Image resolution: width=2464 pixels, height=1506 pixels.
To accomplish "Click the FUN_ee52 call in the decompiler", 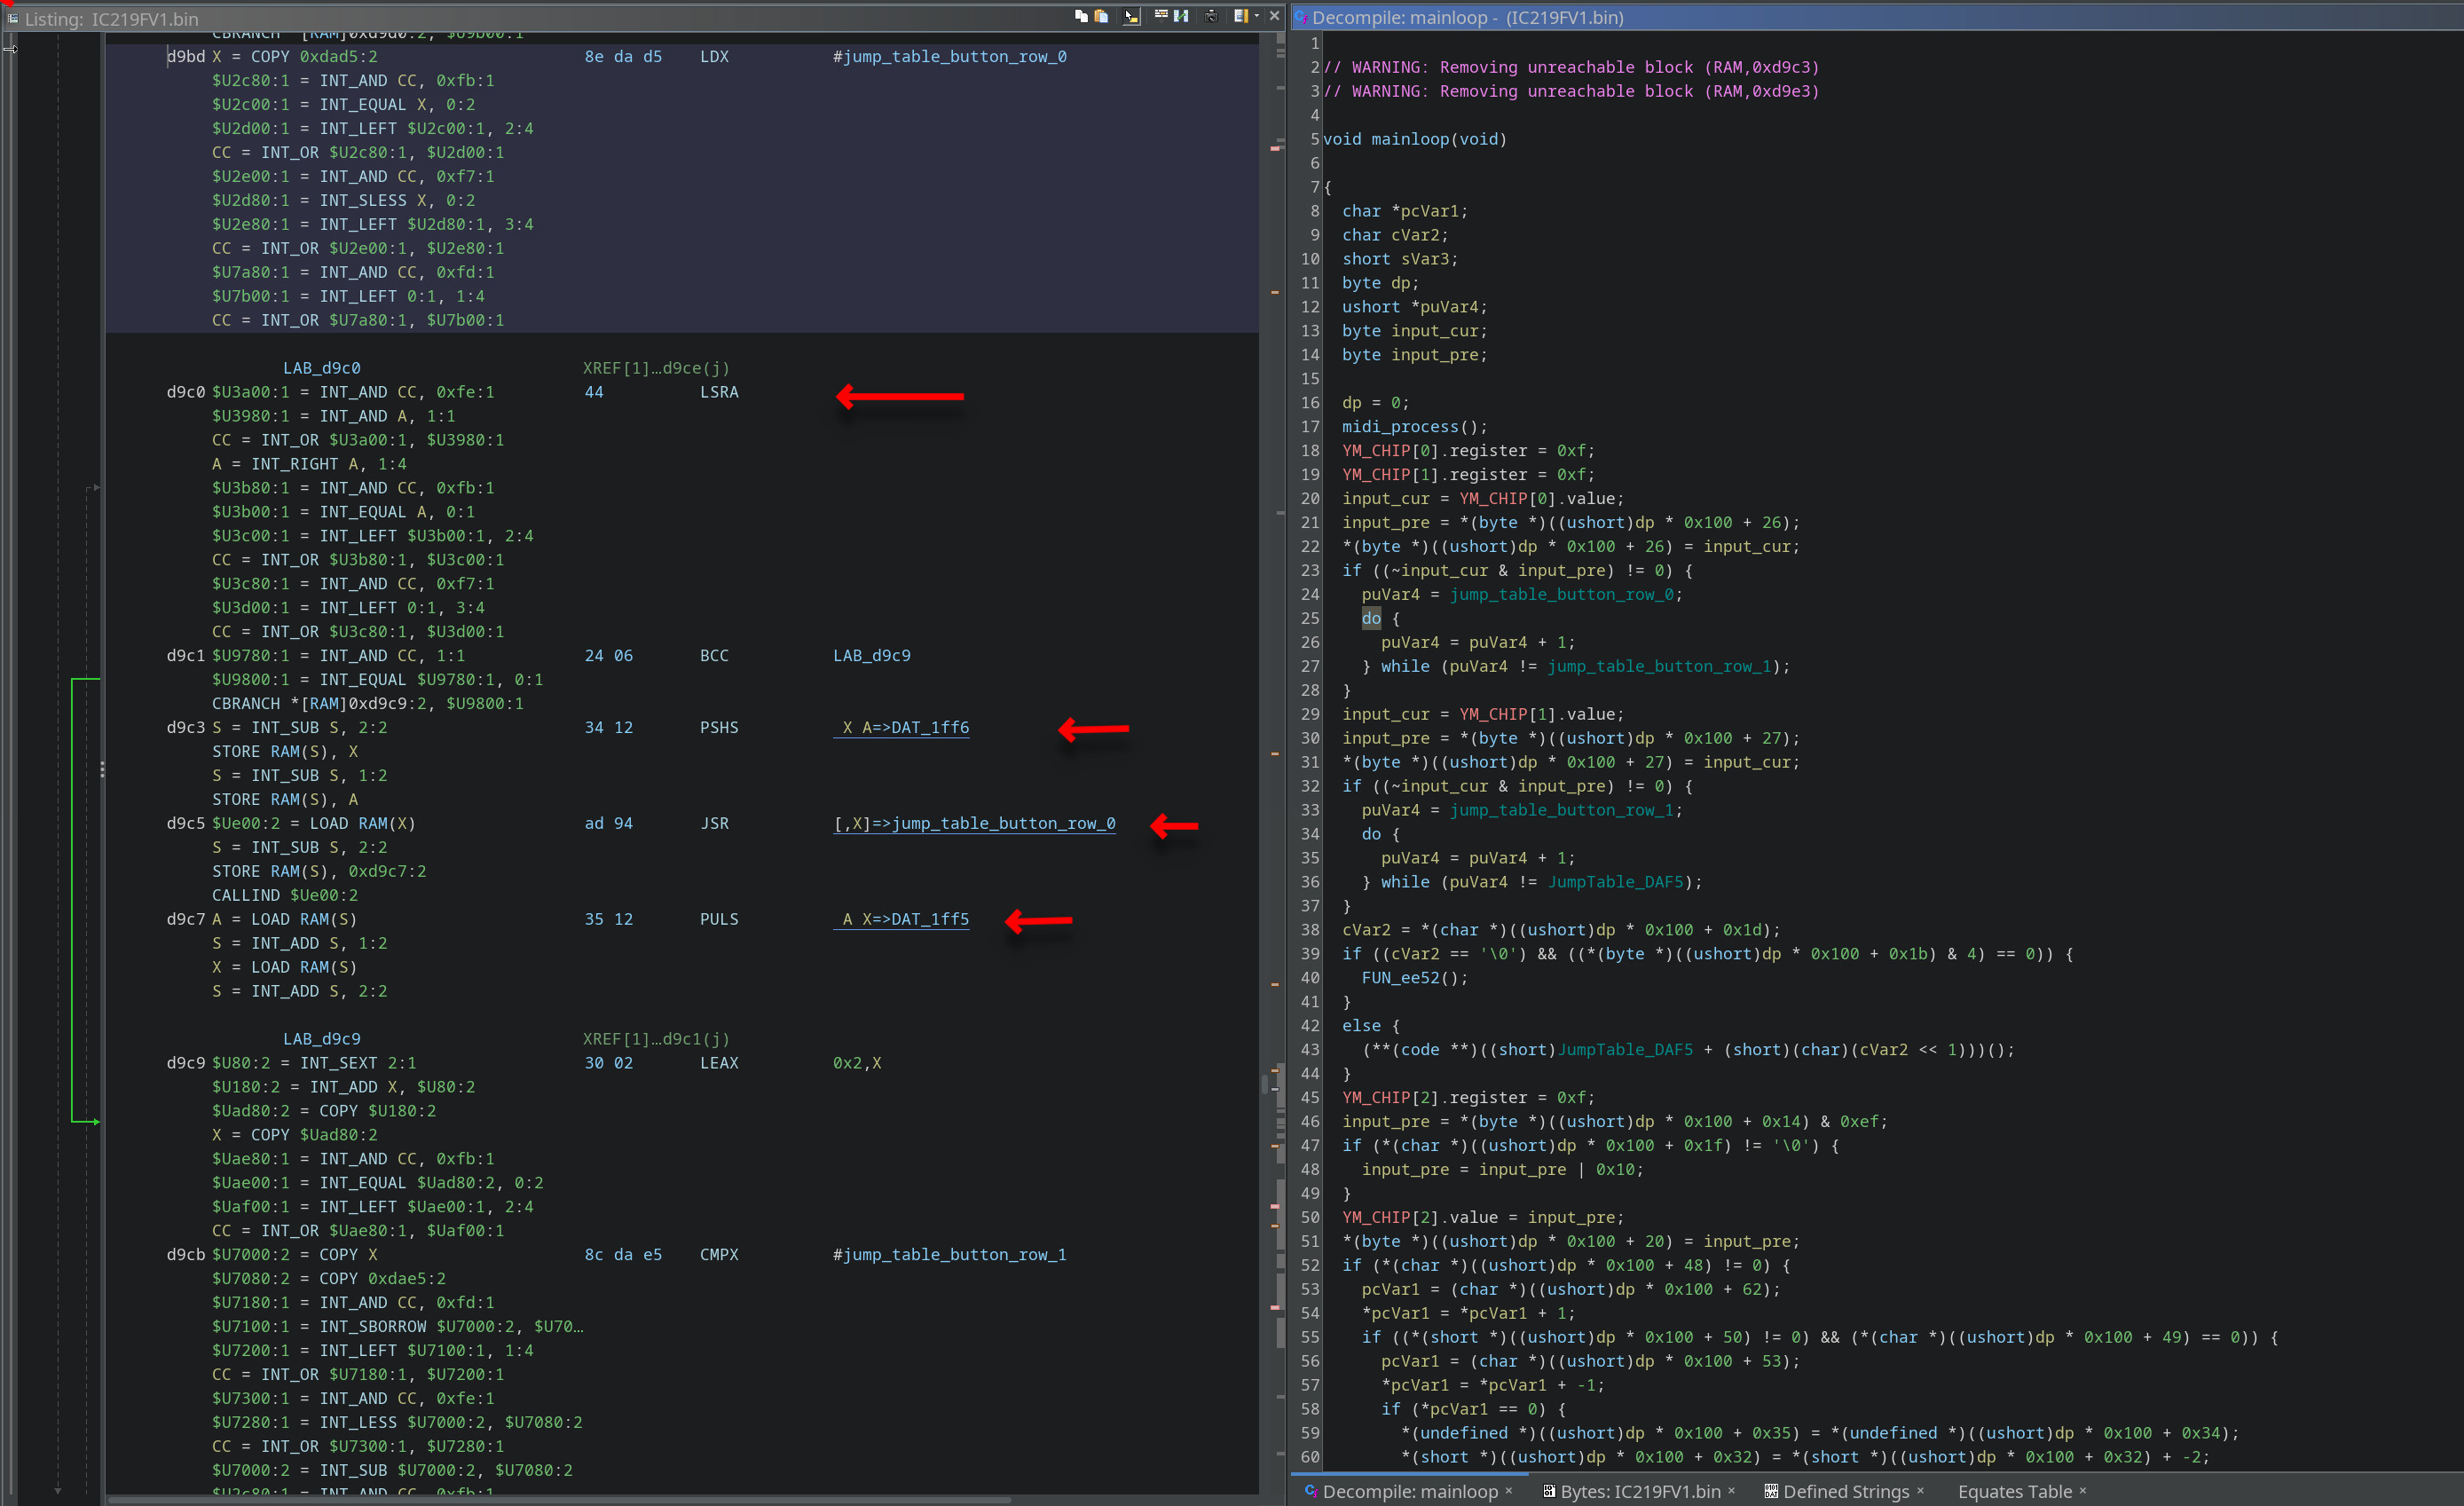I will pyautogui.click(x=1399, y=978).
